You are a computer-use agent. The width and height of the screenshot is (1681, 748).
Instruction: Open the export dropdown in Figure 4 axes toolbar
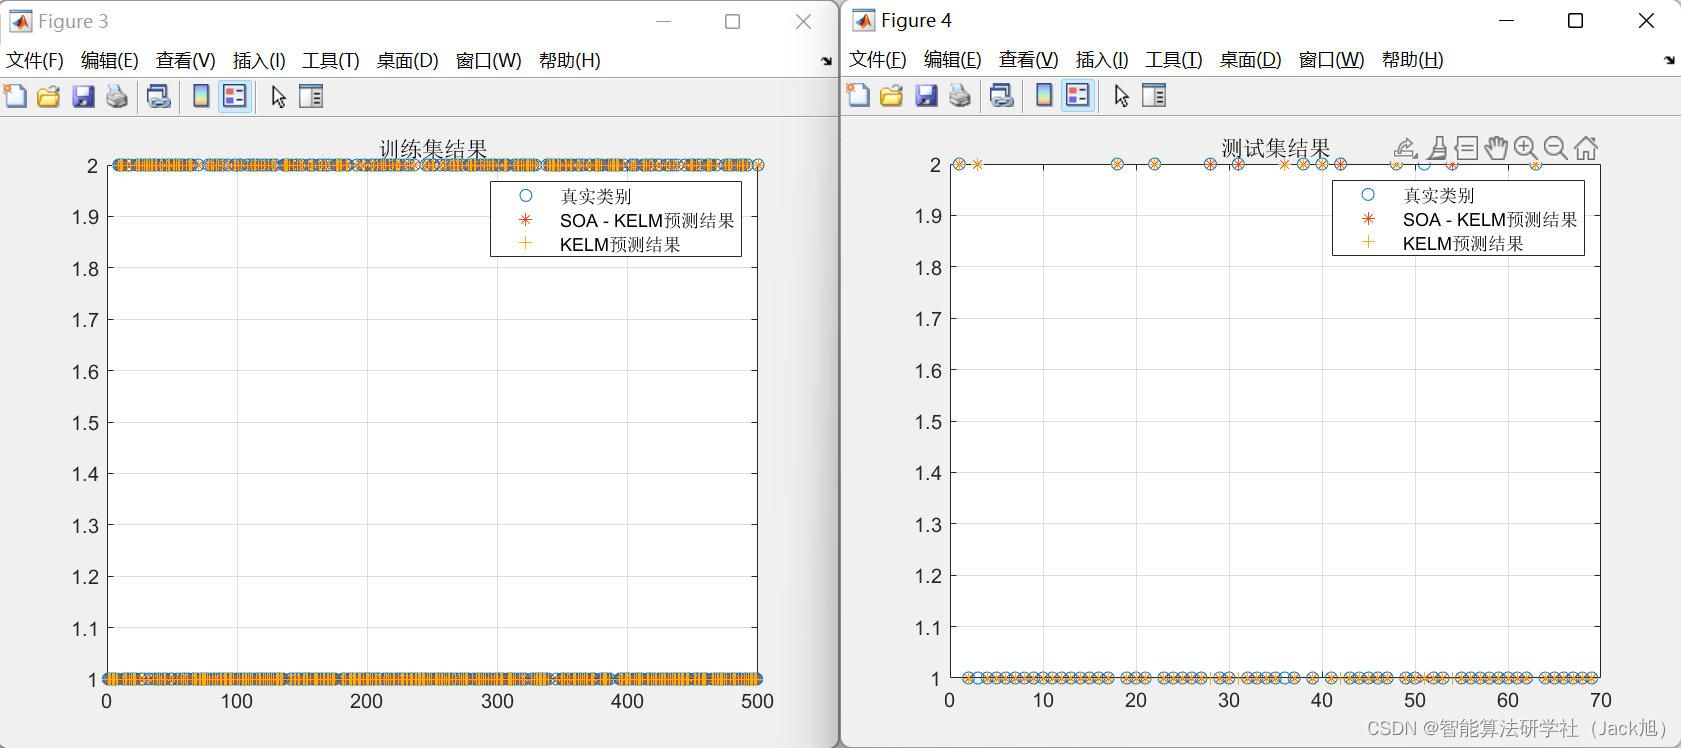1405,148
